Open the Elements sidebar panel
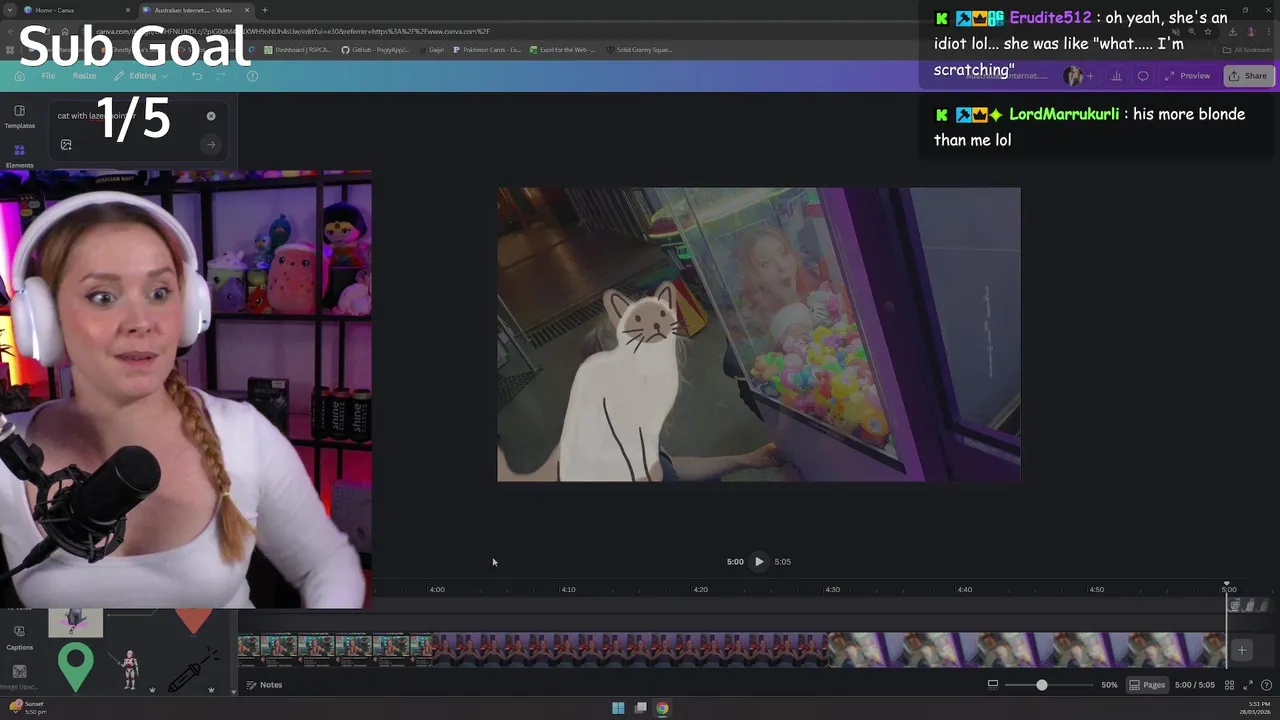 19,156
